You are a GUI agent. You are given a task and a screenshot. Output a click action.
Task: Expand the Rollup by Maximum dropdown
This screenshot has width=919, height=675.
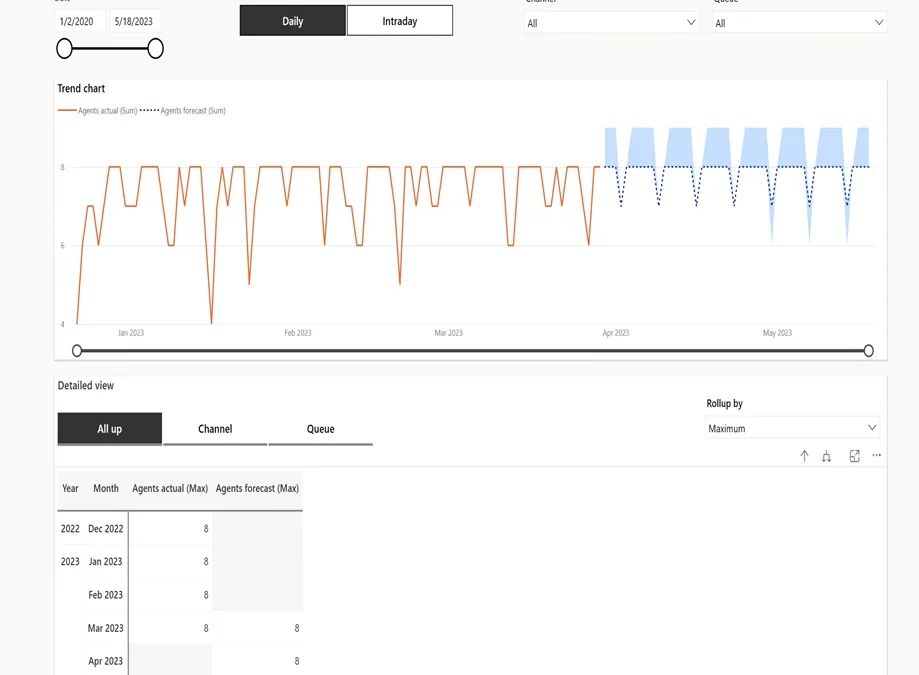(x=792, y=428)
